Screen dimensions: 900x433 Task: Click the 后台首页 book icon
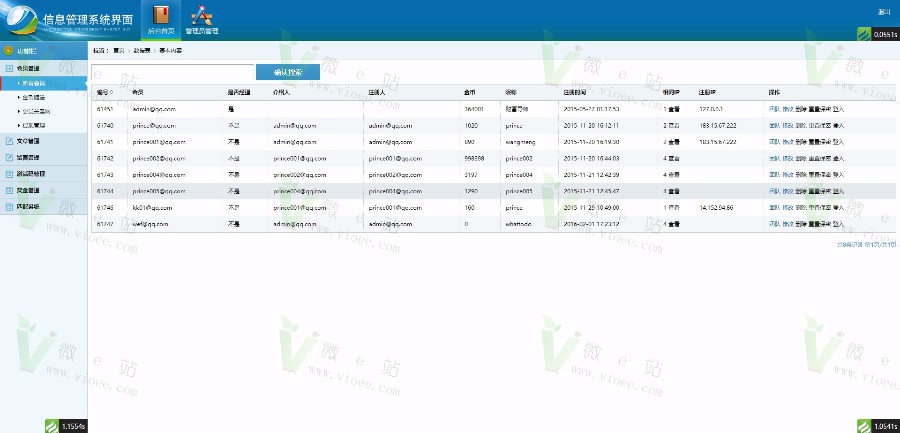(x=160, y=15)
